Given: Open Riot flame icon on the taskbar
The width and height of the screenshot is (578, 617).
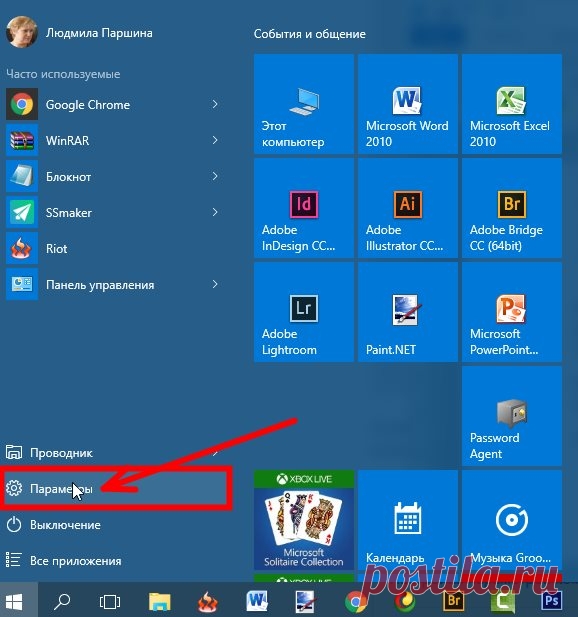Looking at the screenshot, I should pyautogui.click(x=207, y=601).
